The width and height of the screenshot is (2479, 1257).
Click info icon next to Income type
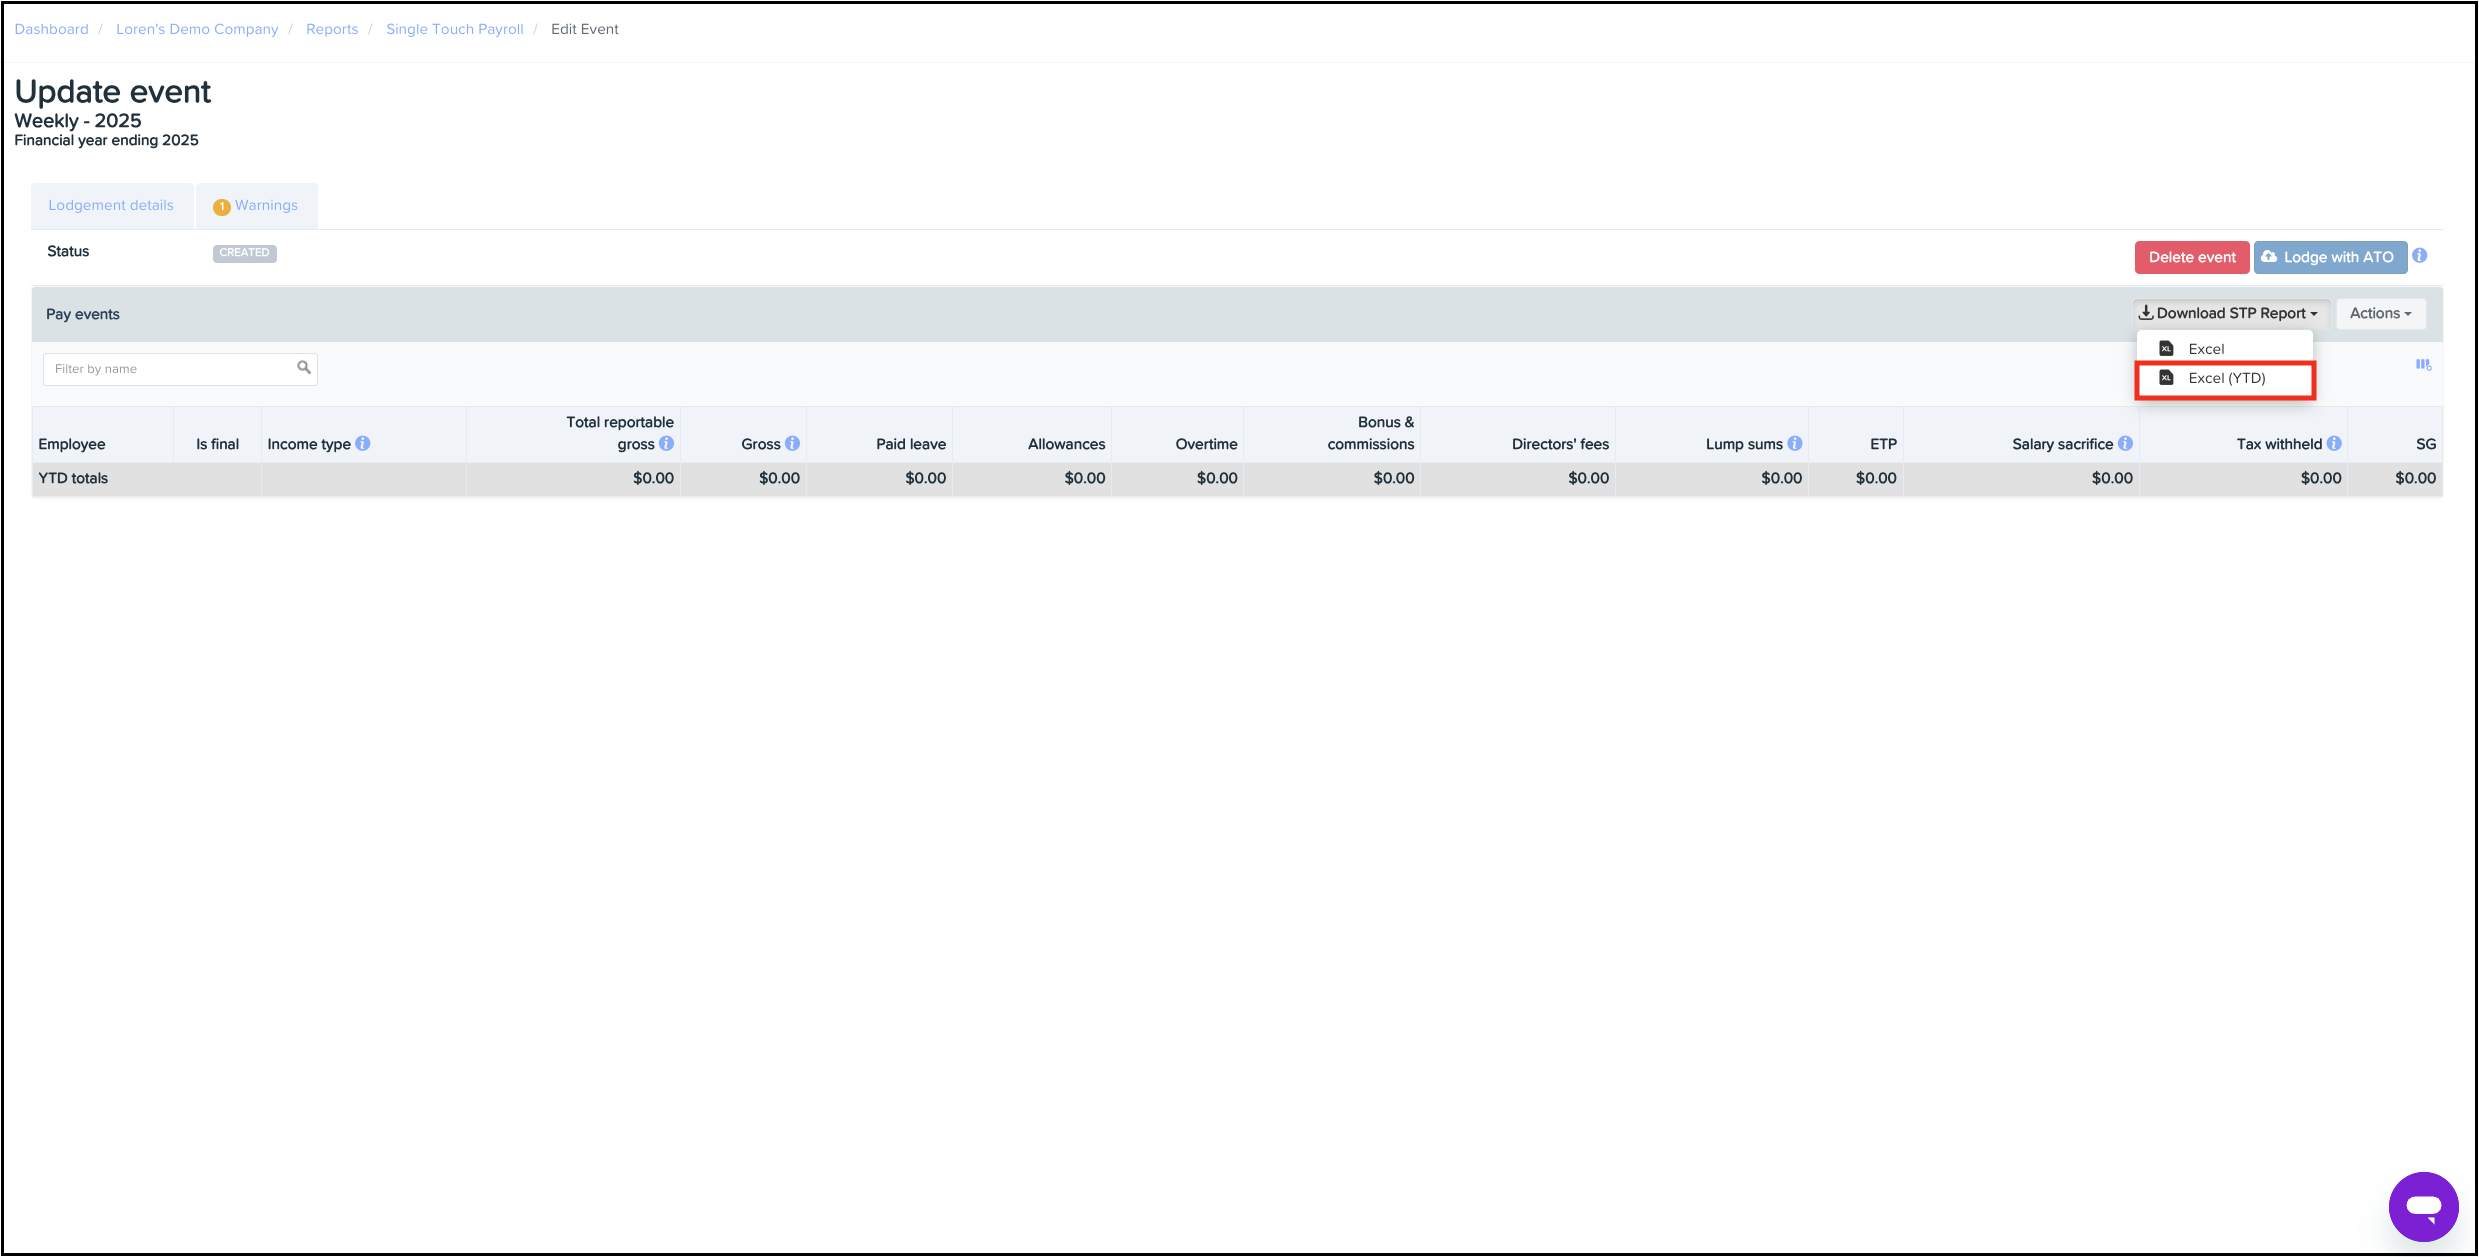pos(363,443)
